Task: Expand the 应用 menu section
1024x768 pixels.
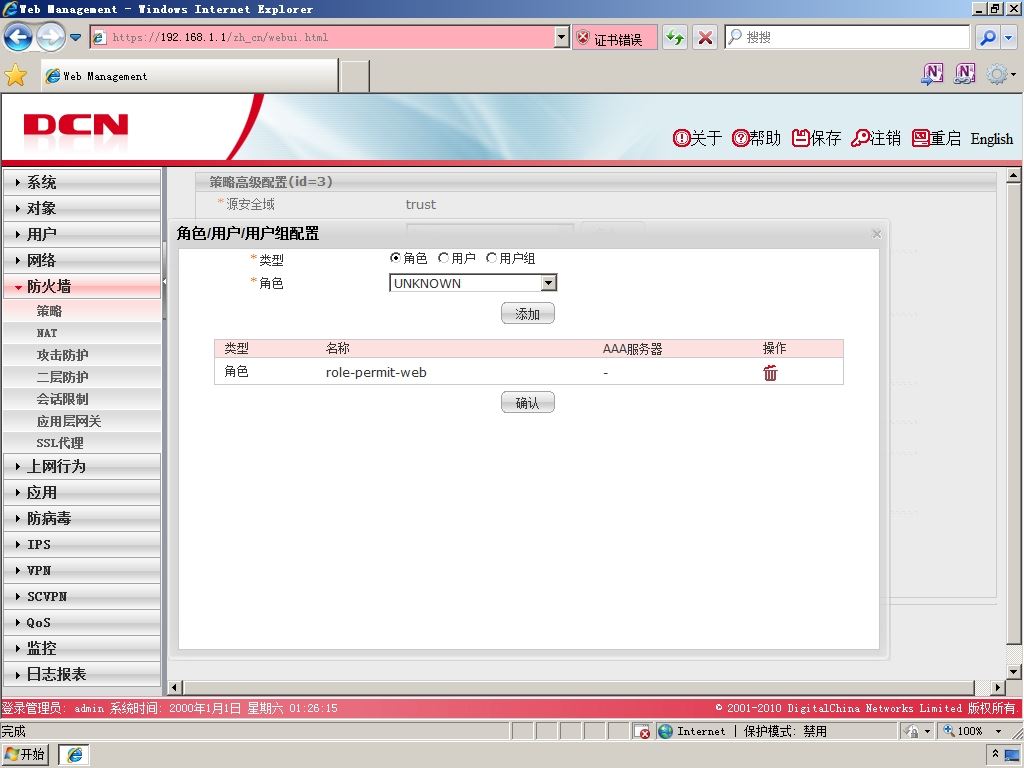Action: coord(82,492)
